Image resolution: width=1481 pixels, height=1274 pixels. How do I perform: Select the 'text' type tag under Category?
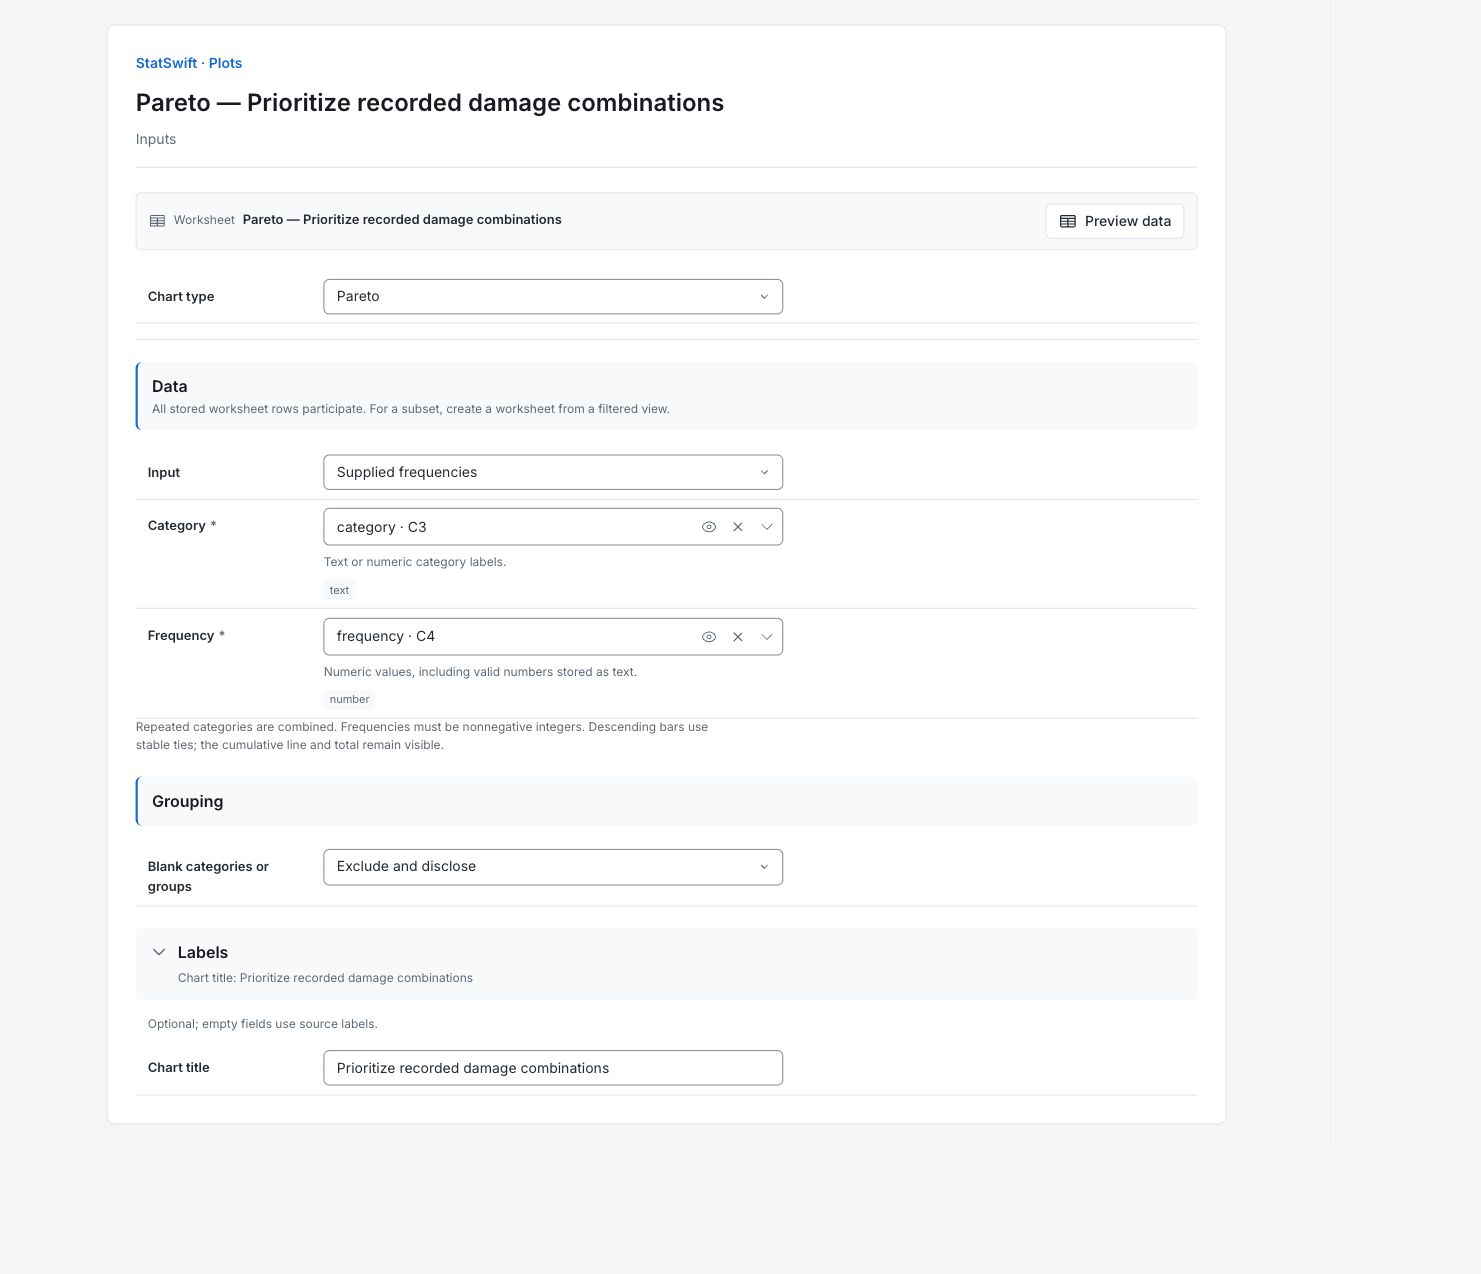[339, 590]
